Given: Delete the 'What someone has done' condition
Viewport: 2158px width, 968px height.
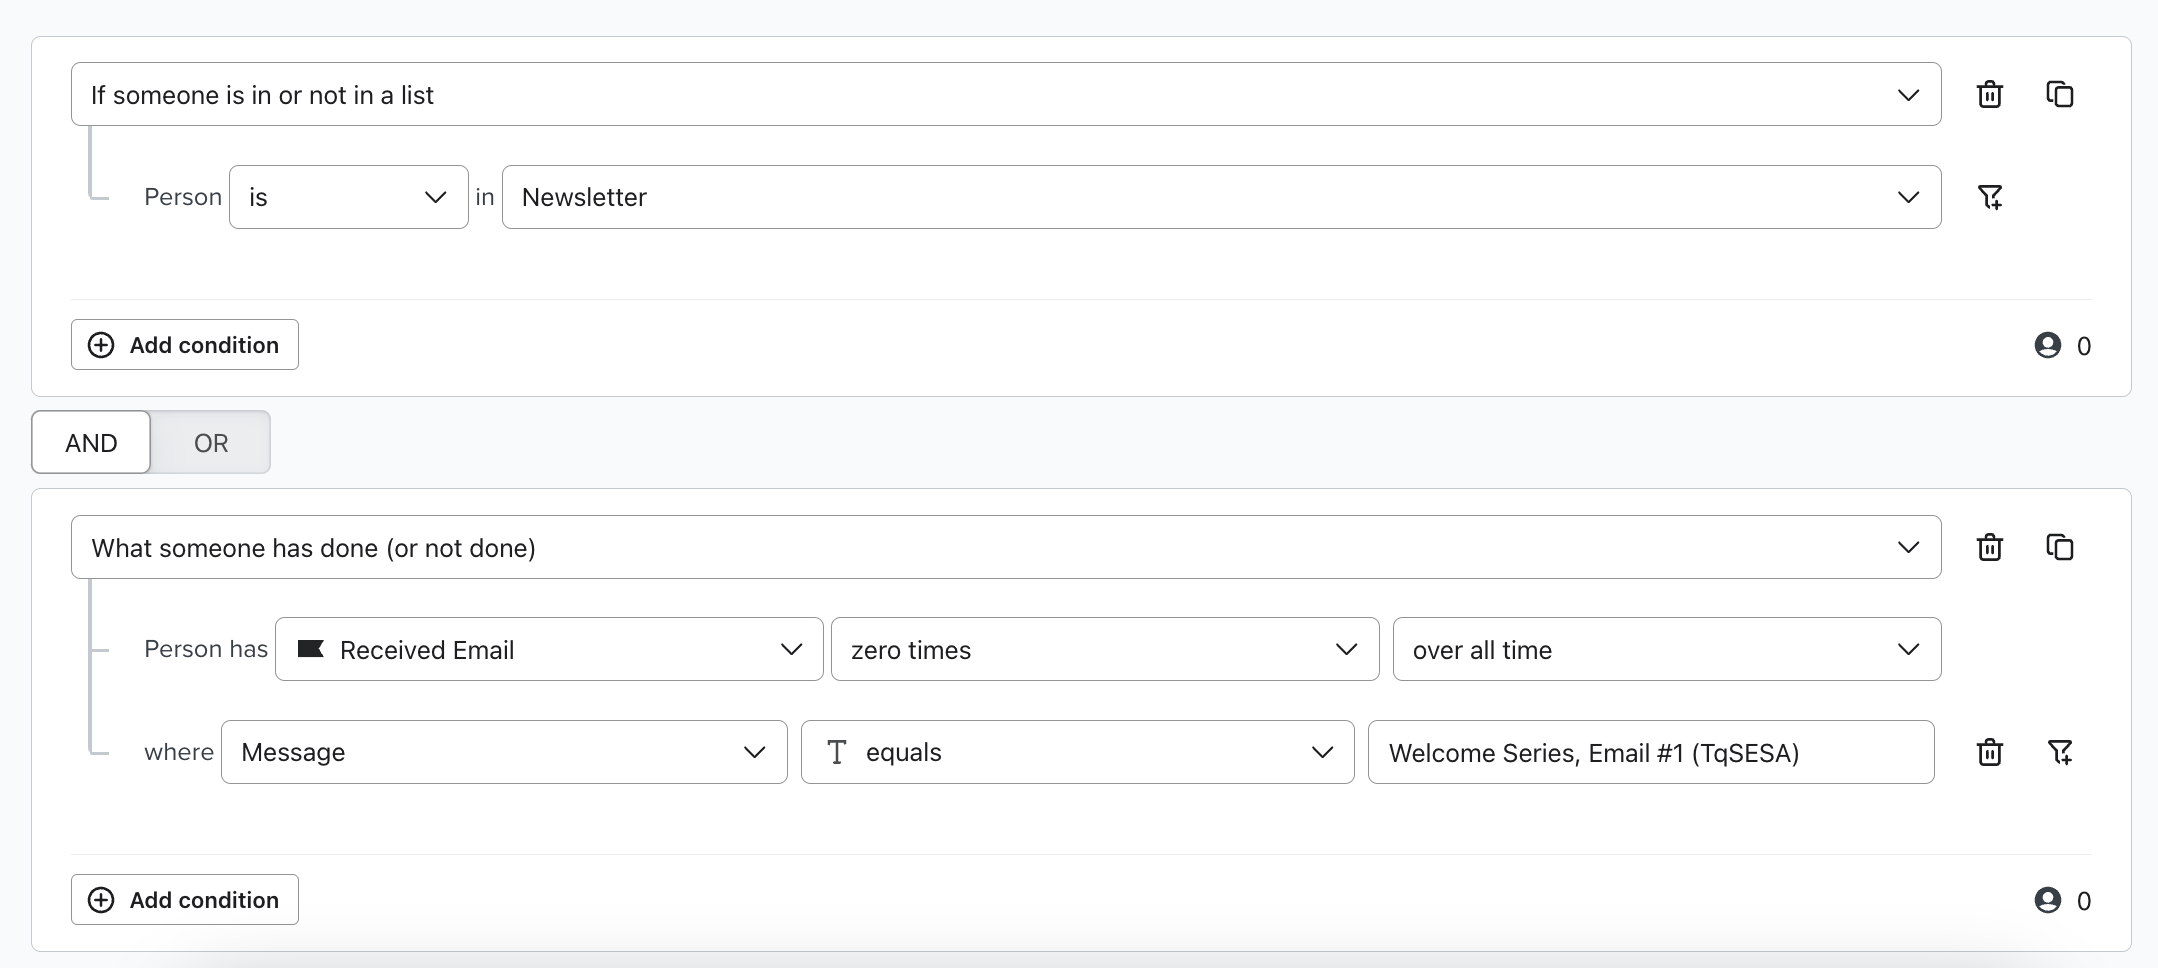Looking at the screenshot, I should click(1989, 548).
